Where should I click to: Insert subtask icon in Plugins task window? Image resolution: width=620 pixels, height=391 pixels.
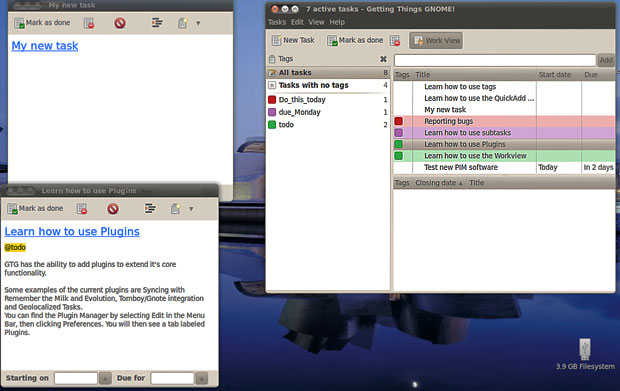click(150, 208)
